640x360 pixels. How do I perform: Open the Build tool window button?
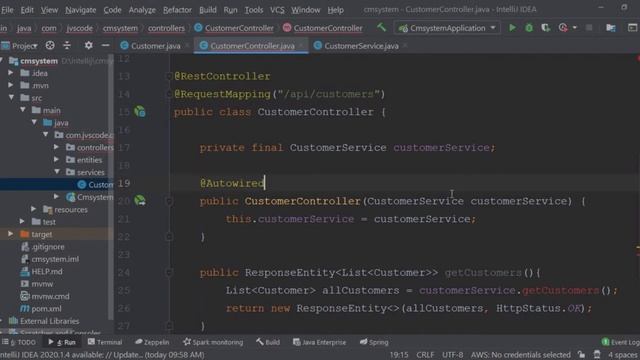[x=268, y=342]
